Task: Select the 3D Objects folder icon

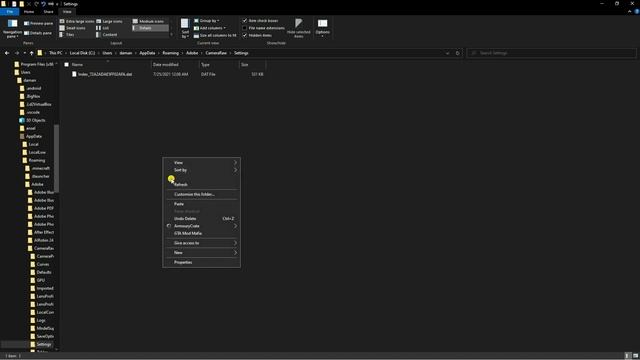Action: [x=22, y=120]
